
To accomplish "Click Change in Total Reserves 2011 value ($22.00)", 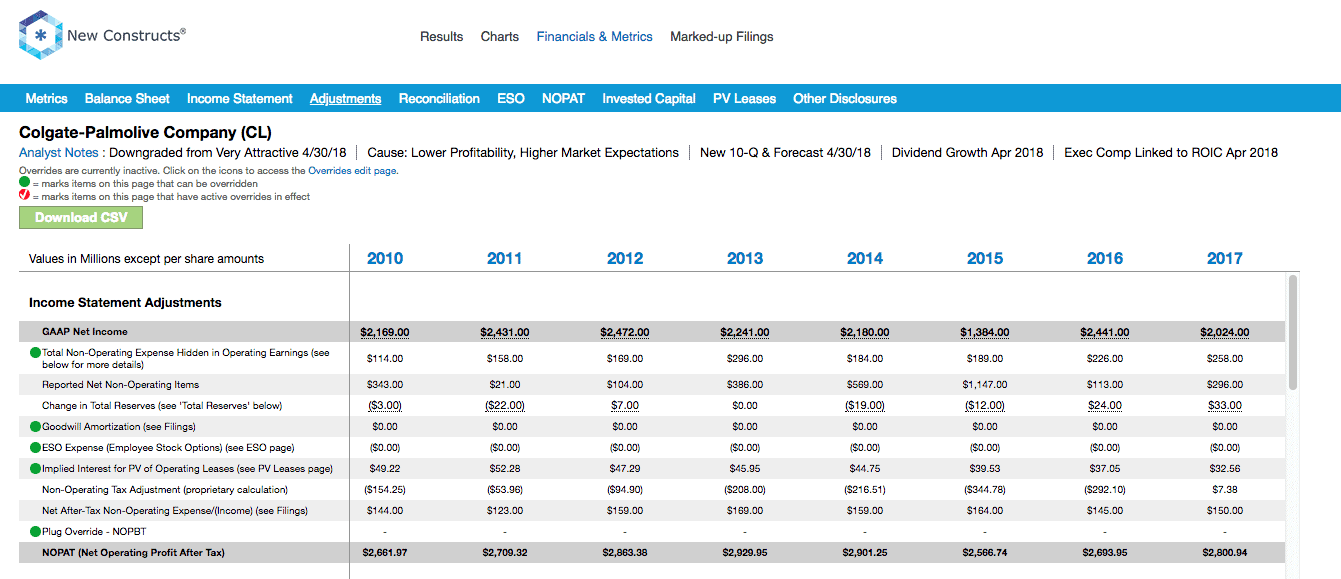I will (x=505, y=405).
